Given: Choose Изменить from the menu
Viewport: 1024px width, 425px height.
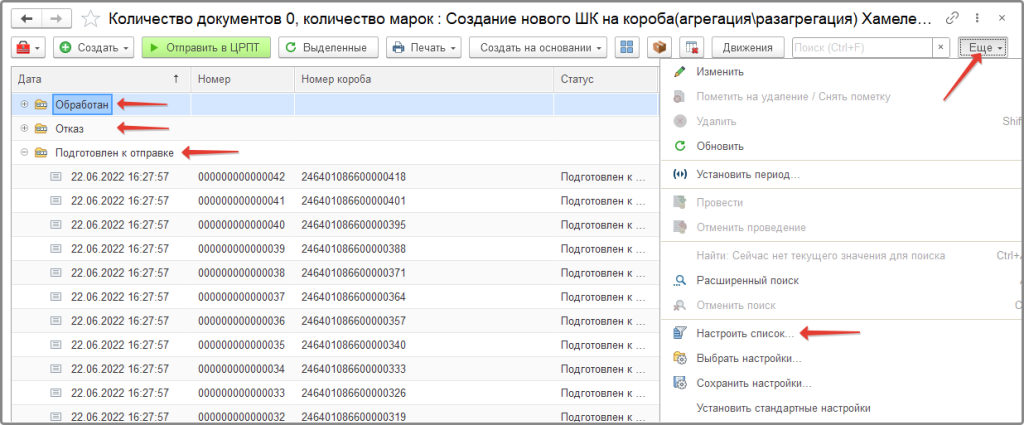Looking at the screenshot, I should pyautogui.click(x=720, y=71).
